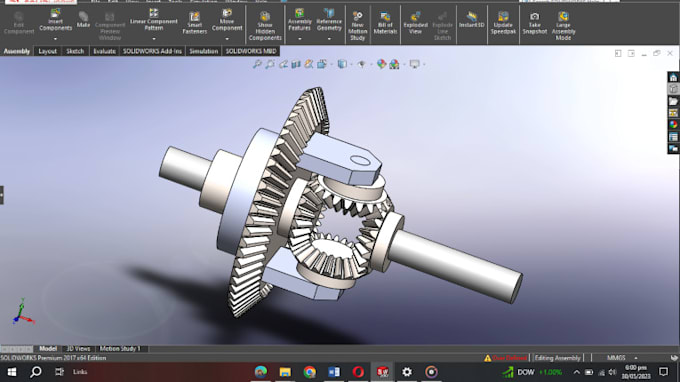Click Dynamic Annotation Views icon
This screenshot has width=680, height=382.
coord(309,64)
